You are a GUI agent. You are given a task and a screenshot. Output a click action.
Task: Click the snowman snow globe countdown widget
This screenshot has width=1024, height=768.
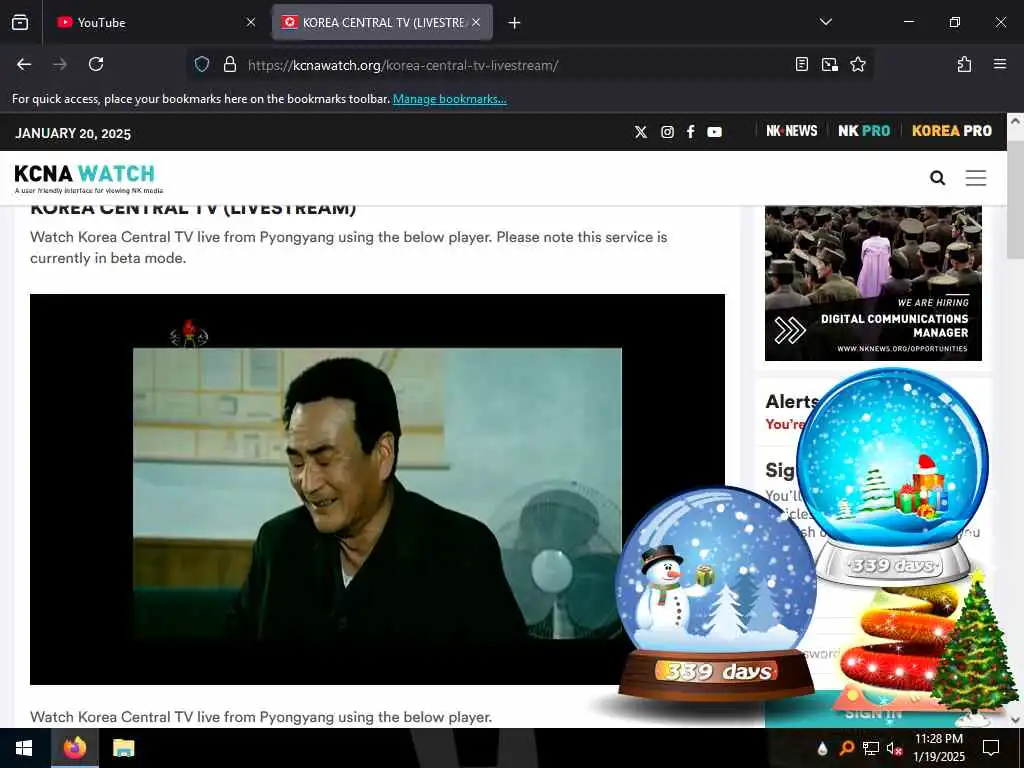716,594
